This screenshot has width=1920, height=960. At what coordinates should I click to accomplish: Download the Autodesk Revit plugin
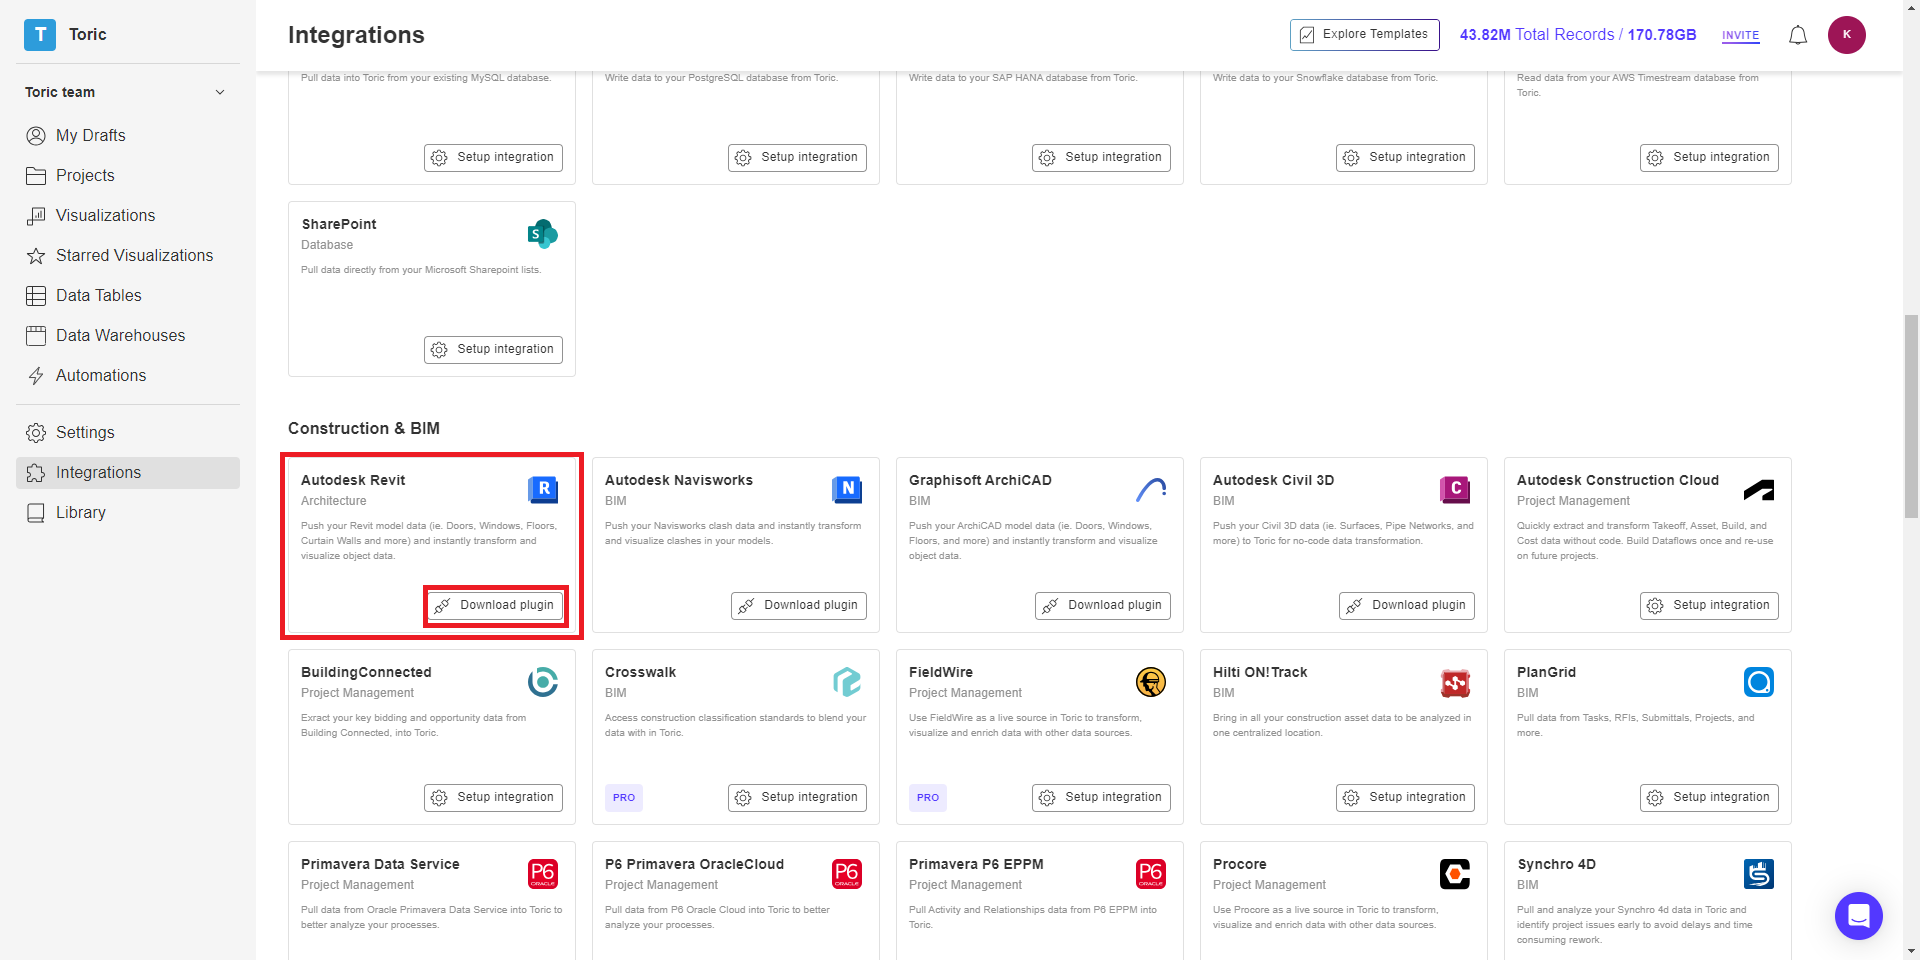(495, 606)
